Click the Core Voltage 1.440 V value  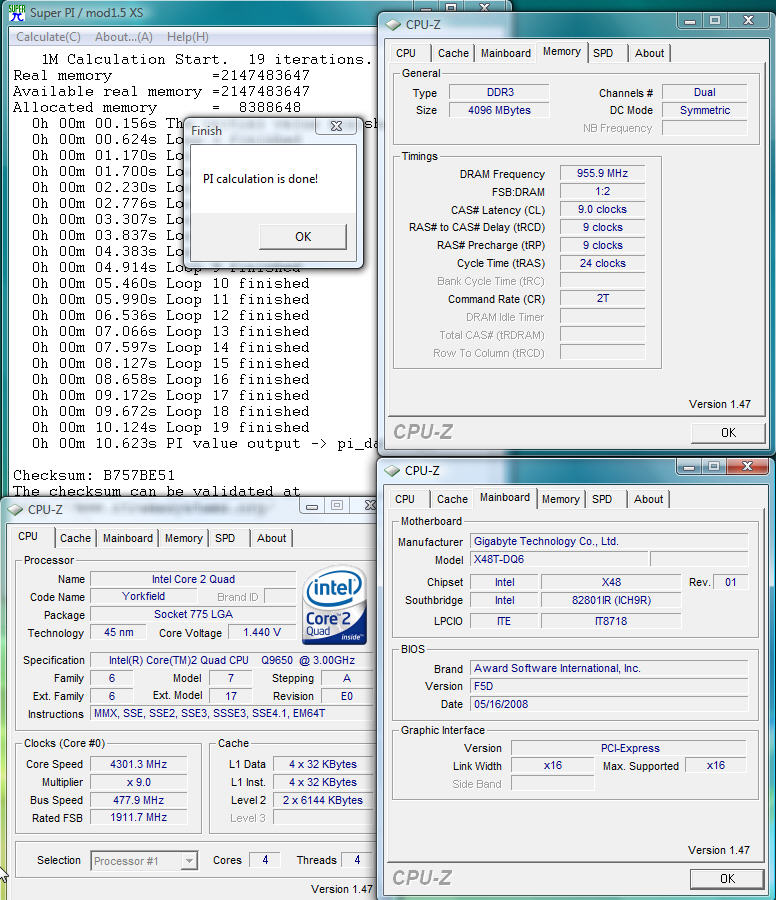262,632
